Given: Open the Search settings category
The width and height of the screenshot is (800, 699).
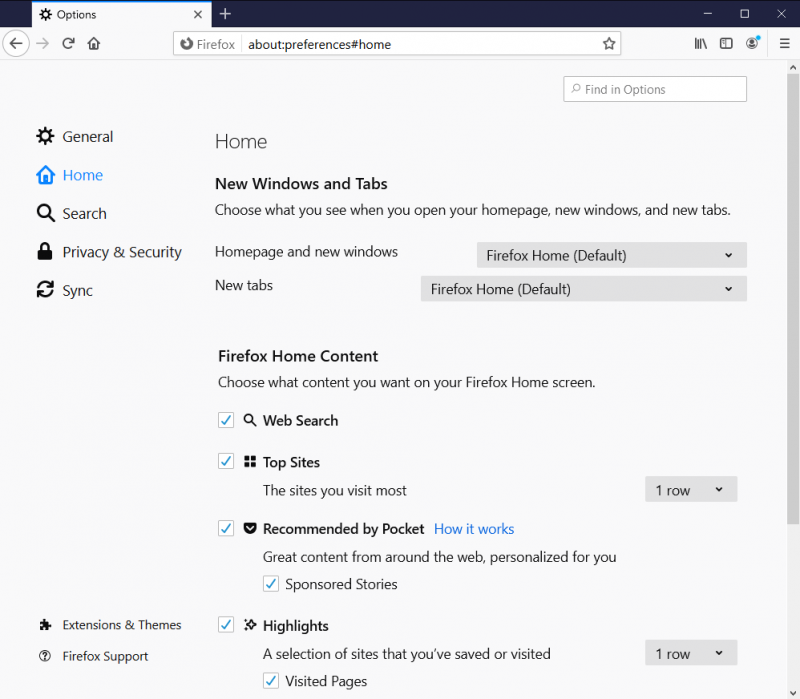Looking at the screenshot, I should tap(71, 213).
